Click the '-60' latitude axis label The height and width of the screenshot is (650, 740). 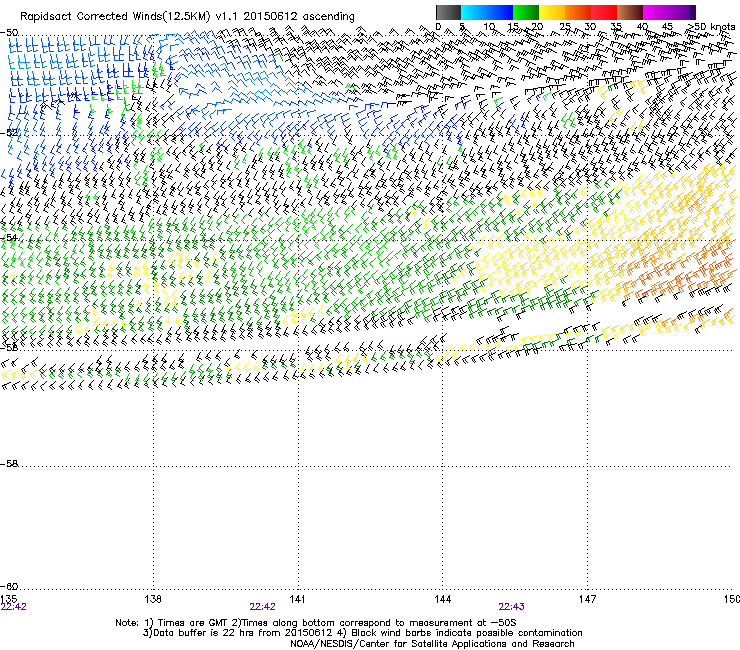[x=9, y=586]
